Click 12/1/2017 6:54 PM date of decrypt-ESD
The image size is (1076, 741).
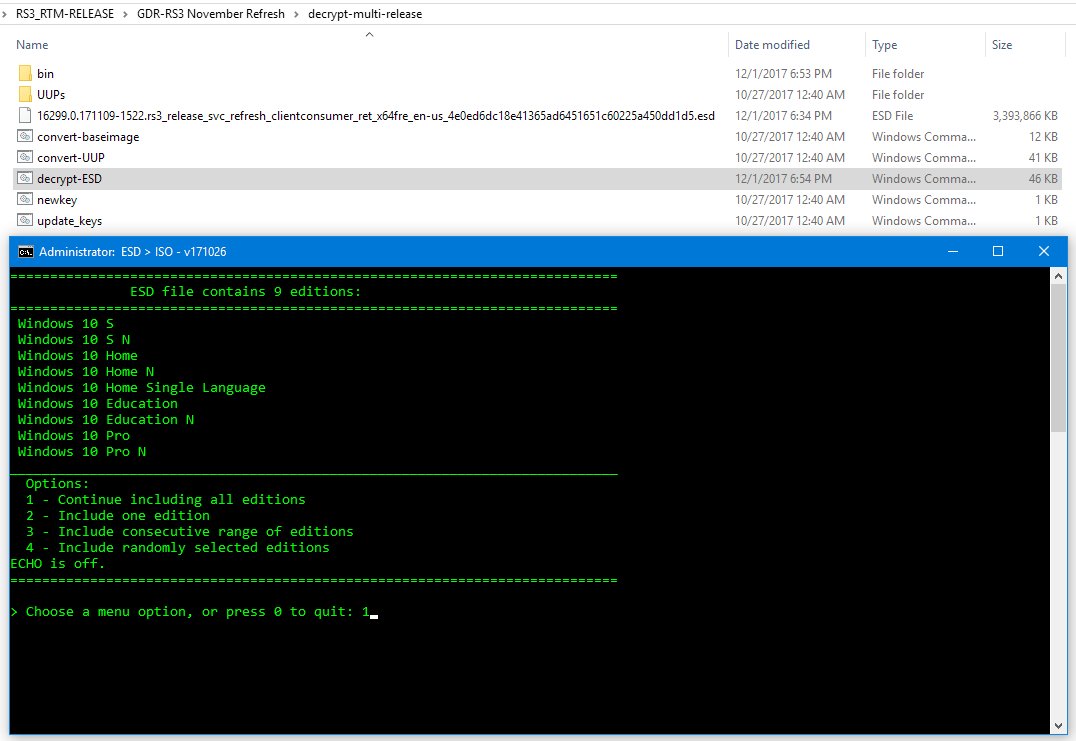(x=783, y=179)
